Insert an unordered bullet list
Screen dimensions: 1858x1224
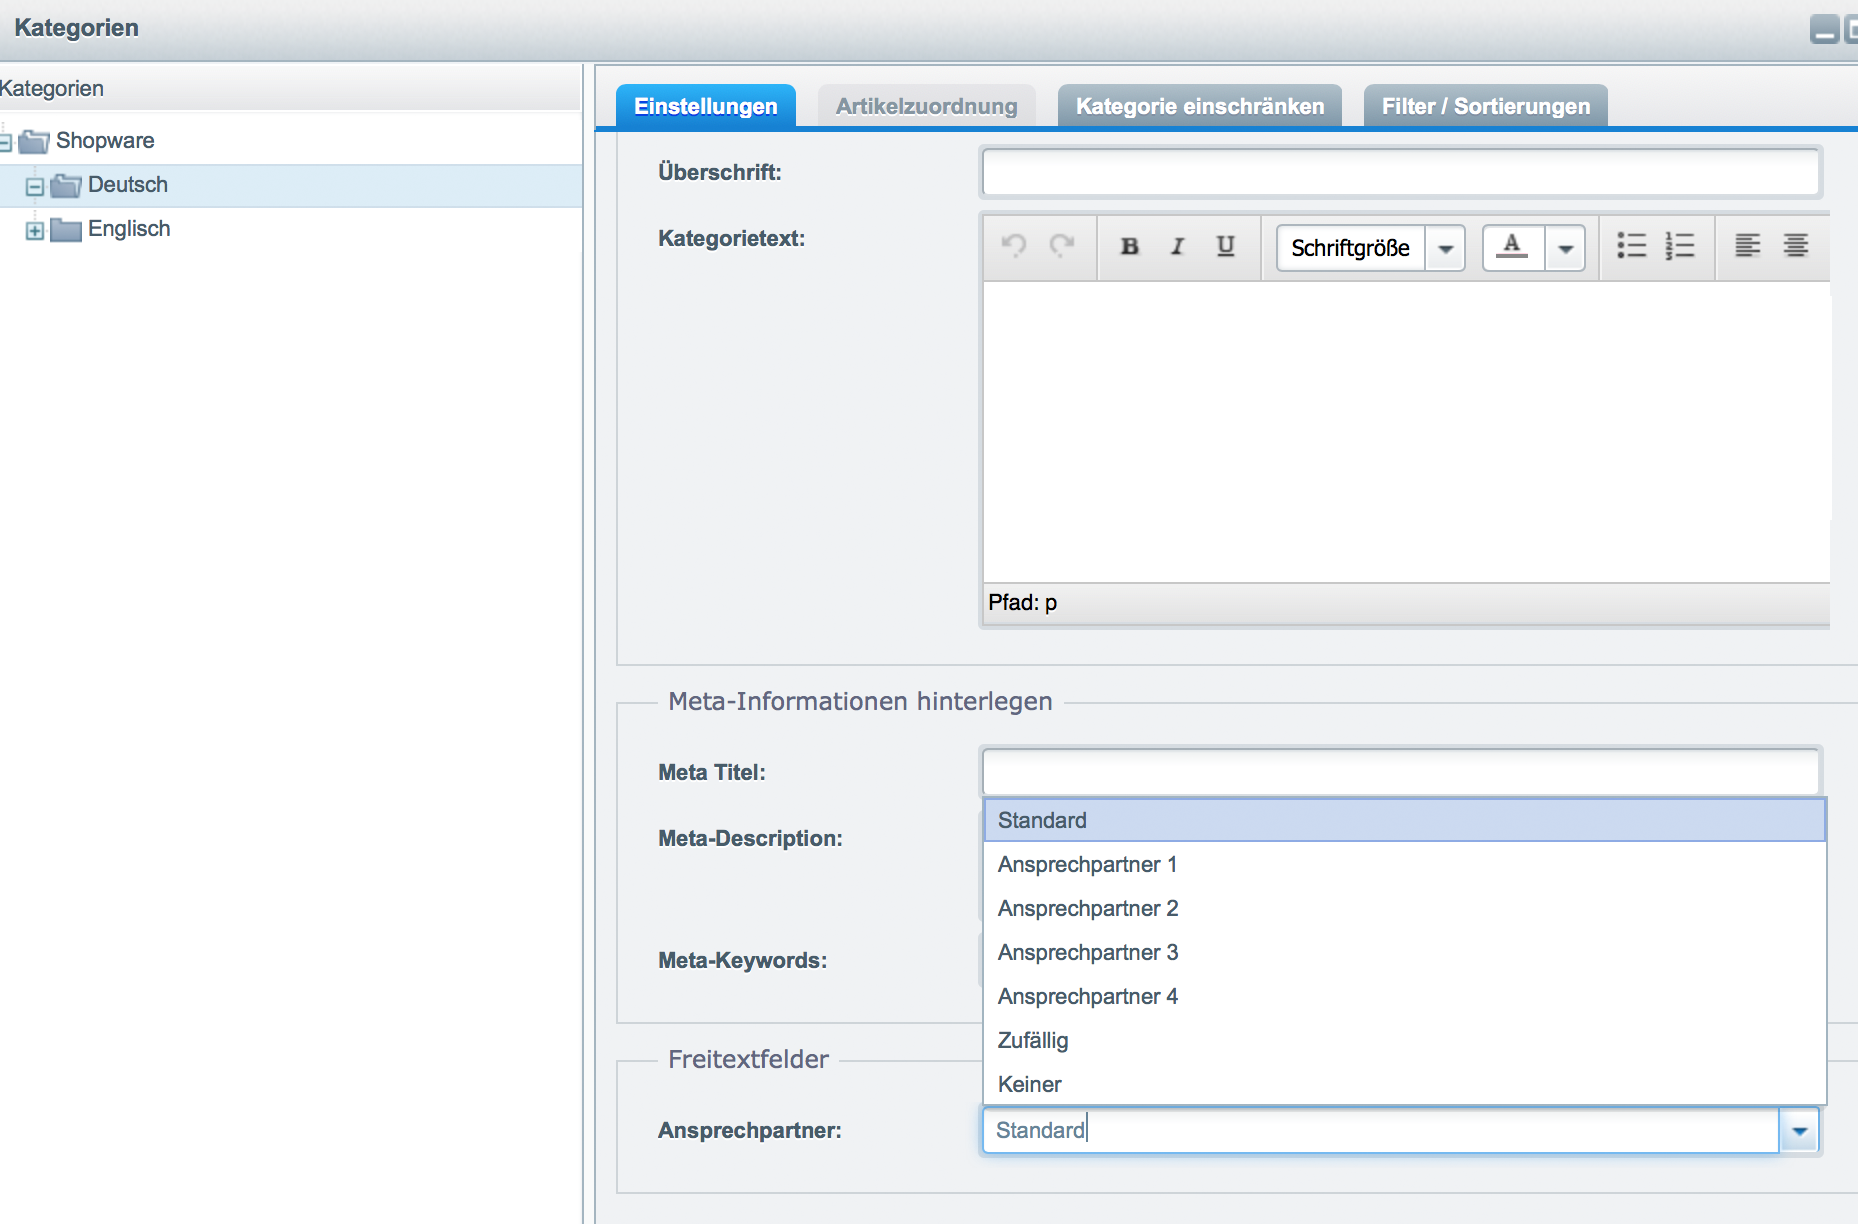[1632, 246]
